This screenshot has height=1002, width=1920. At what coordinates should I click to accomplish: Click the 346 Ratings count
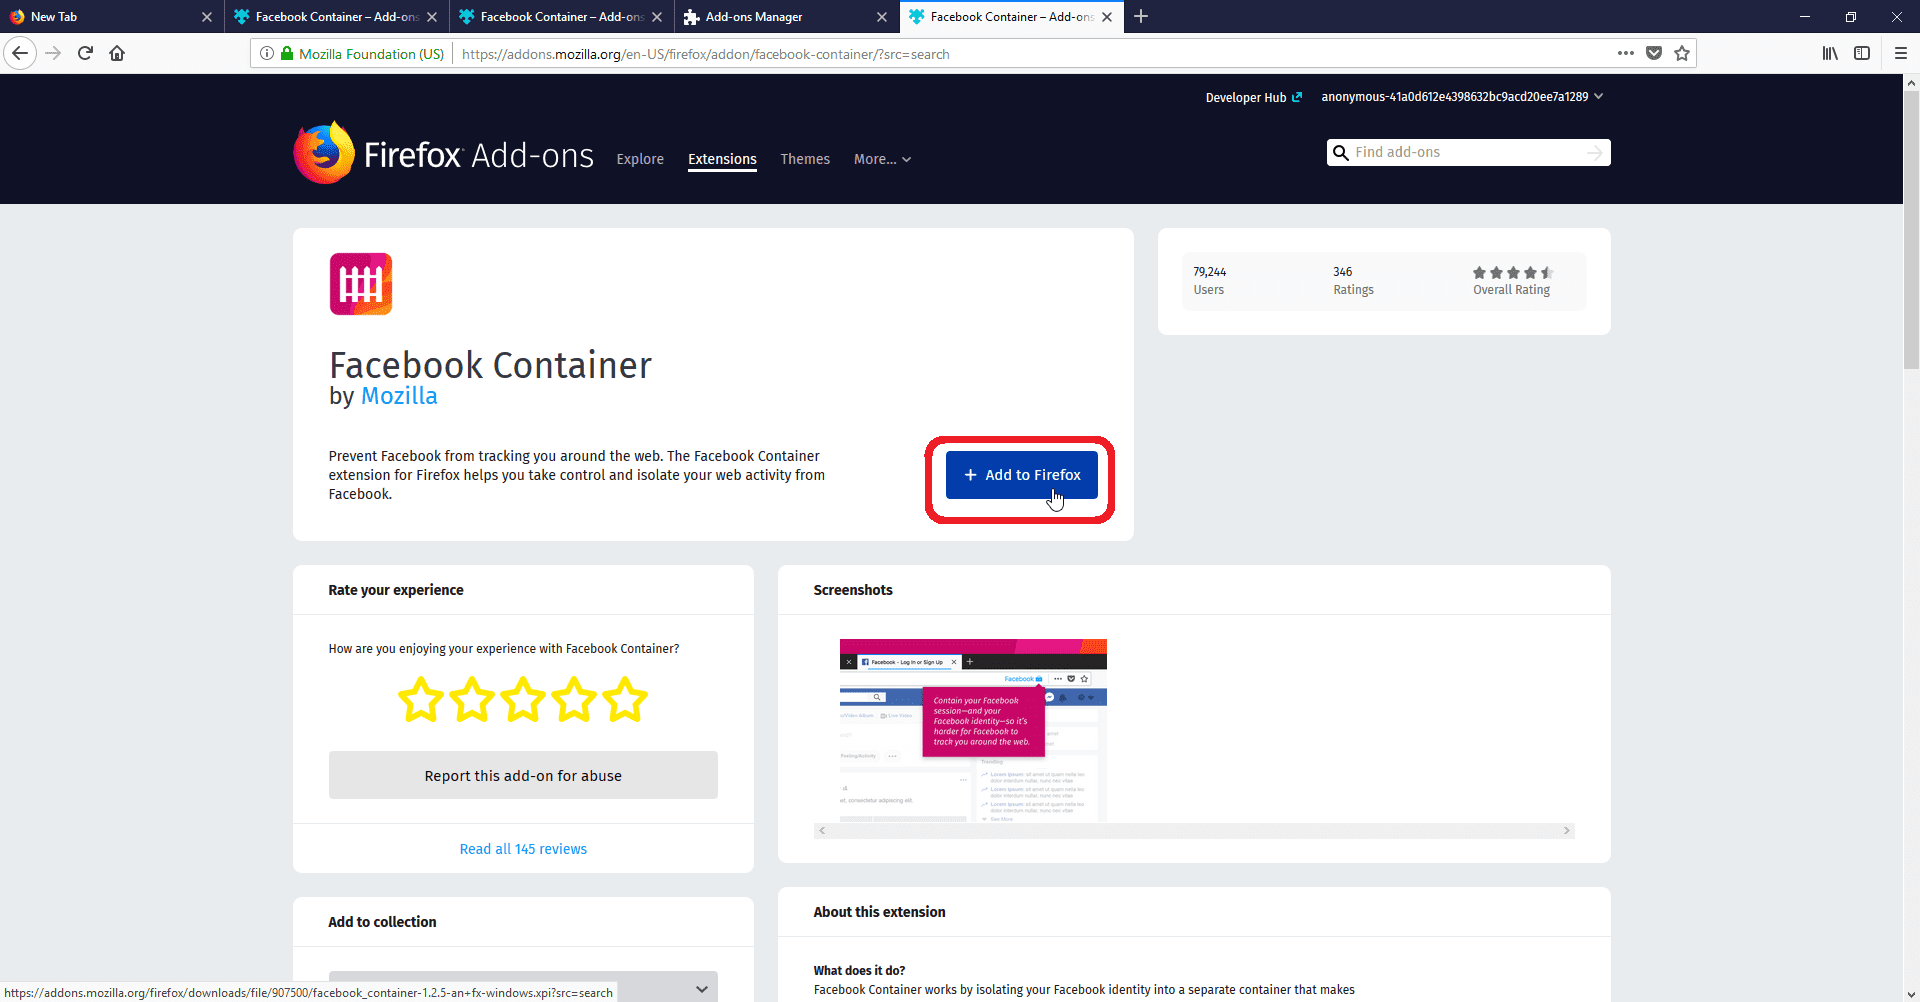(x=1353, y=281)
